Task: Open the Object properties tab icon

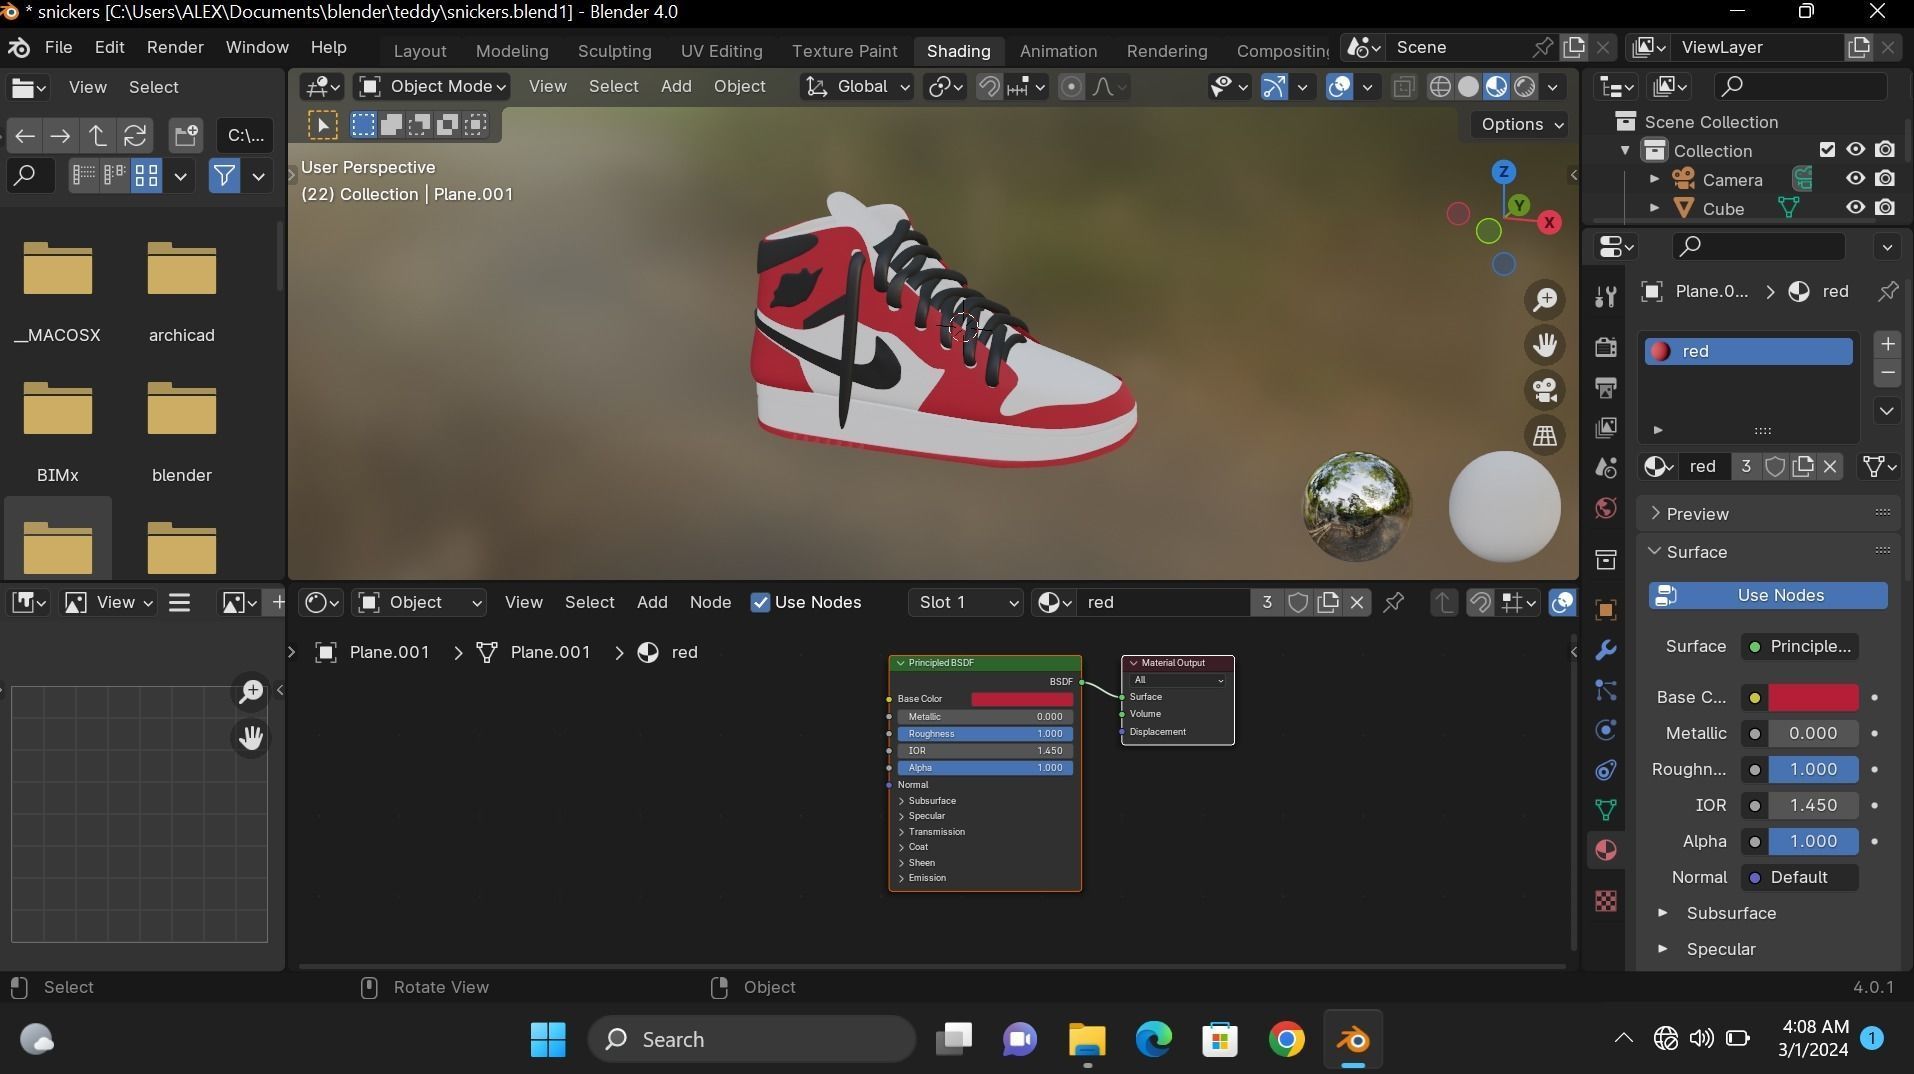Action: 1606,610
